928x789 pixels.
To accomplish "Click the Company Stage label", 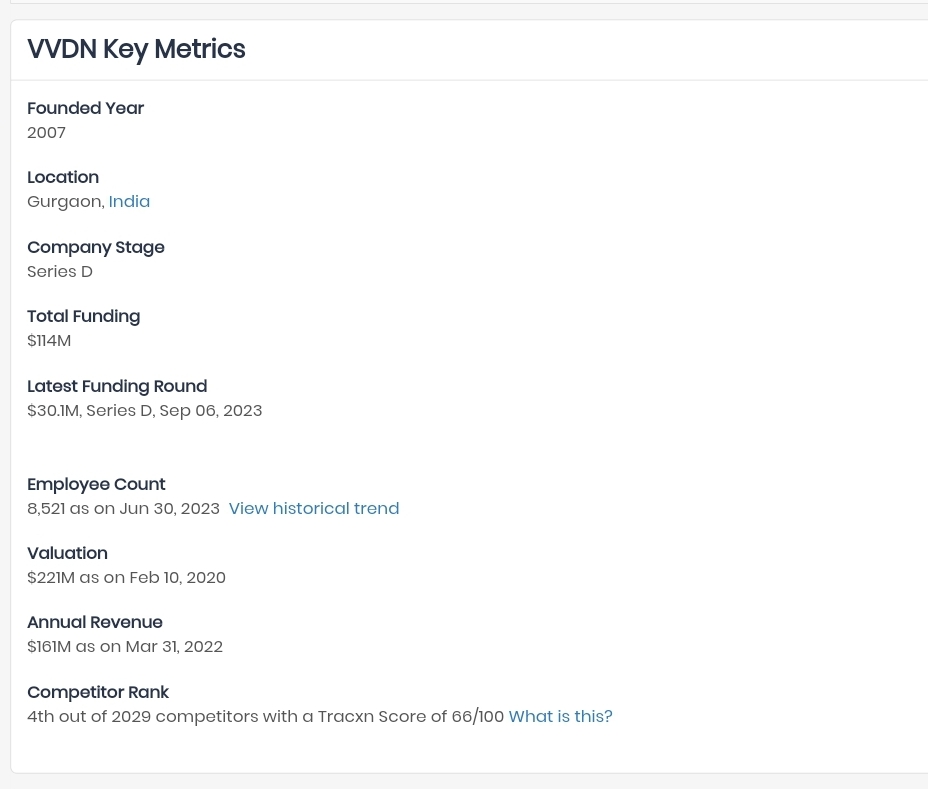I will (96, 247).
